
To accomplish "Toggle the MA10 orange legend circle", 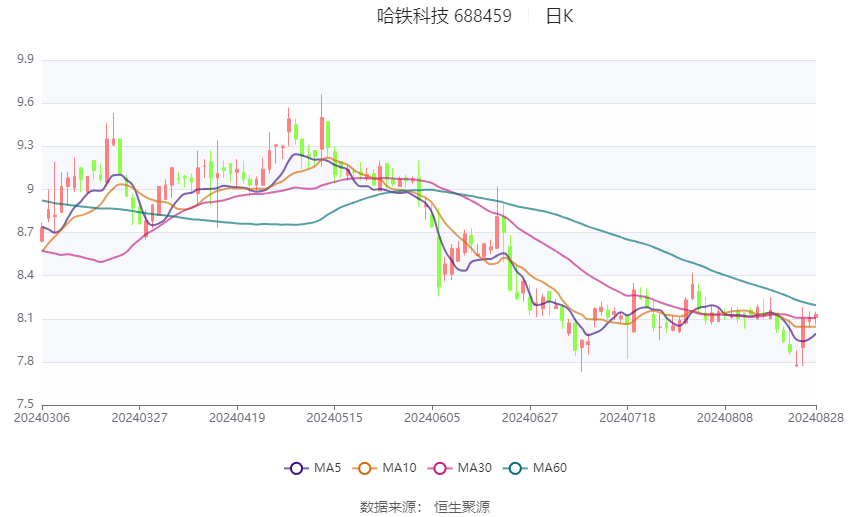I will click(364, 468).
